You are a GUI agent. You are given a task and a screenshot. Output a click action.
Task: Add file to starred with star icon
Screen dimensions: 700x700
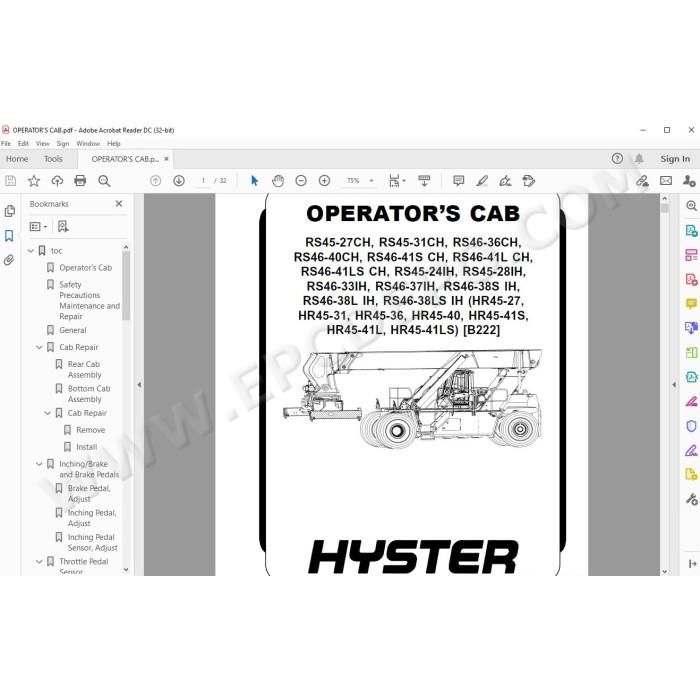click(x=33, y=181)
